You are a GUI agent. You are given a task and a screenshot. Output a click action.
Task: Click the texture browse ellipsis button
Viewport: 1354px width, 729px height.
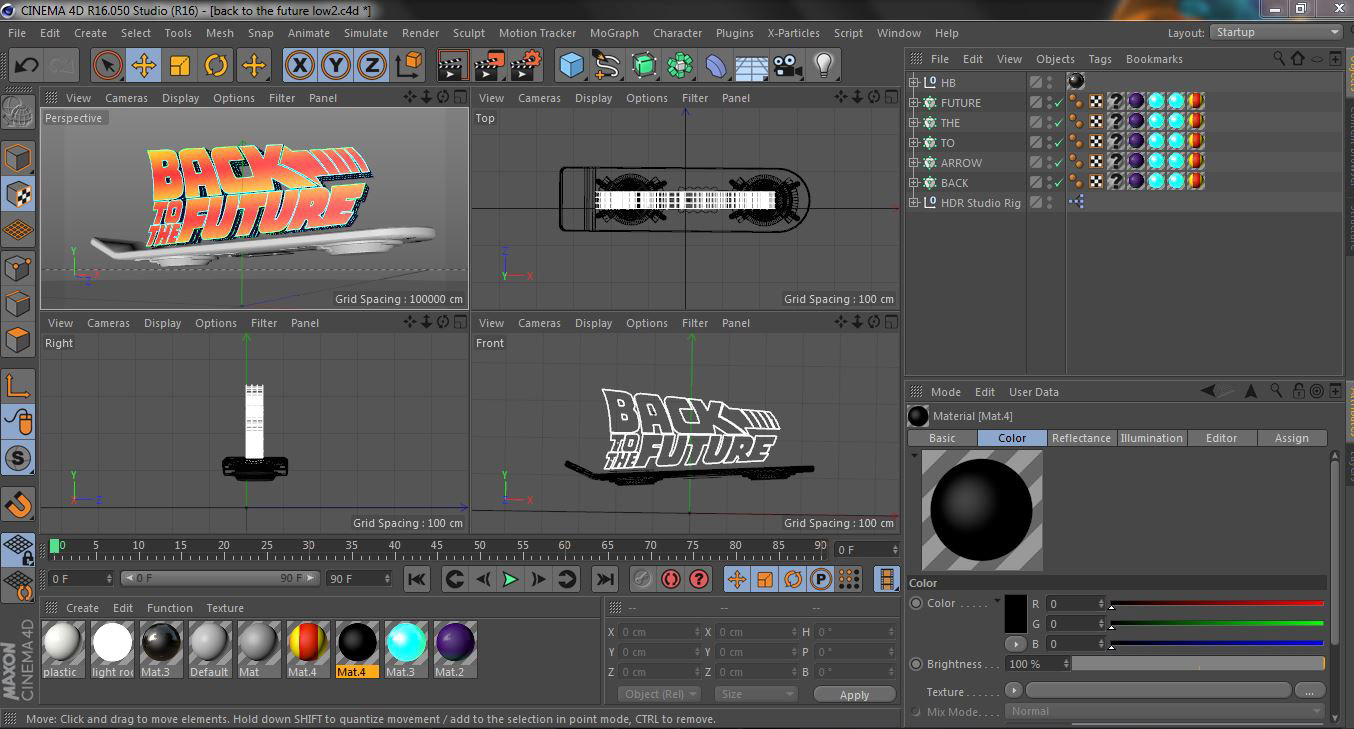click(1309, 691)
